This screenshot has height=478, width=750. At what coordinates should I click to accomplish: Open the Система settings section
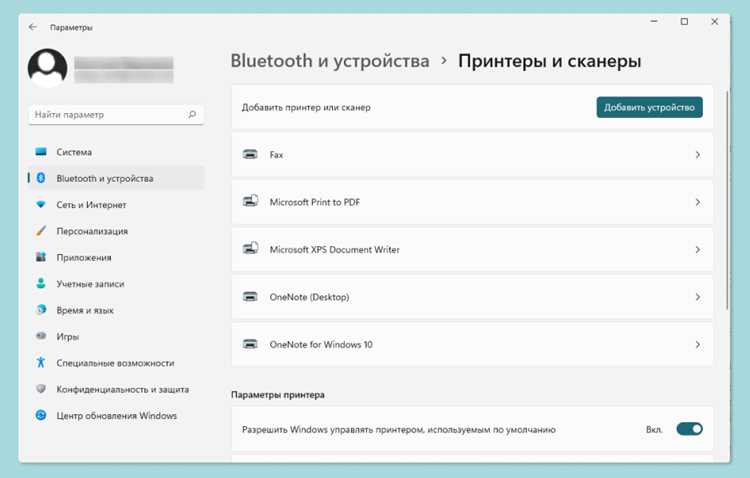click(x=116, y=152)
